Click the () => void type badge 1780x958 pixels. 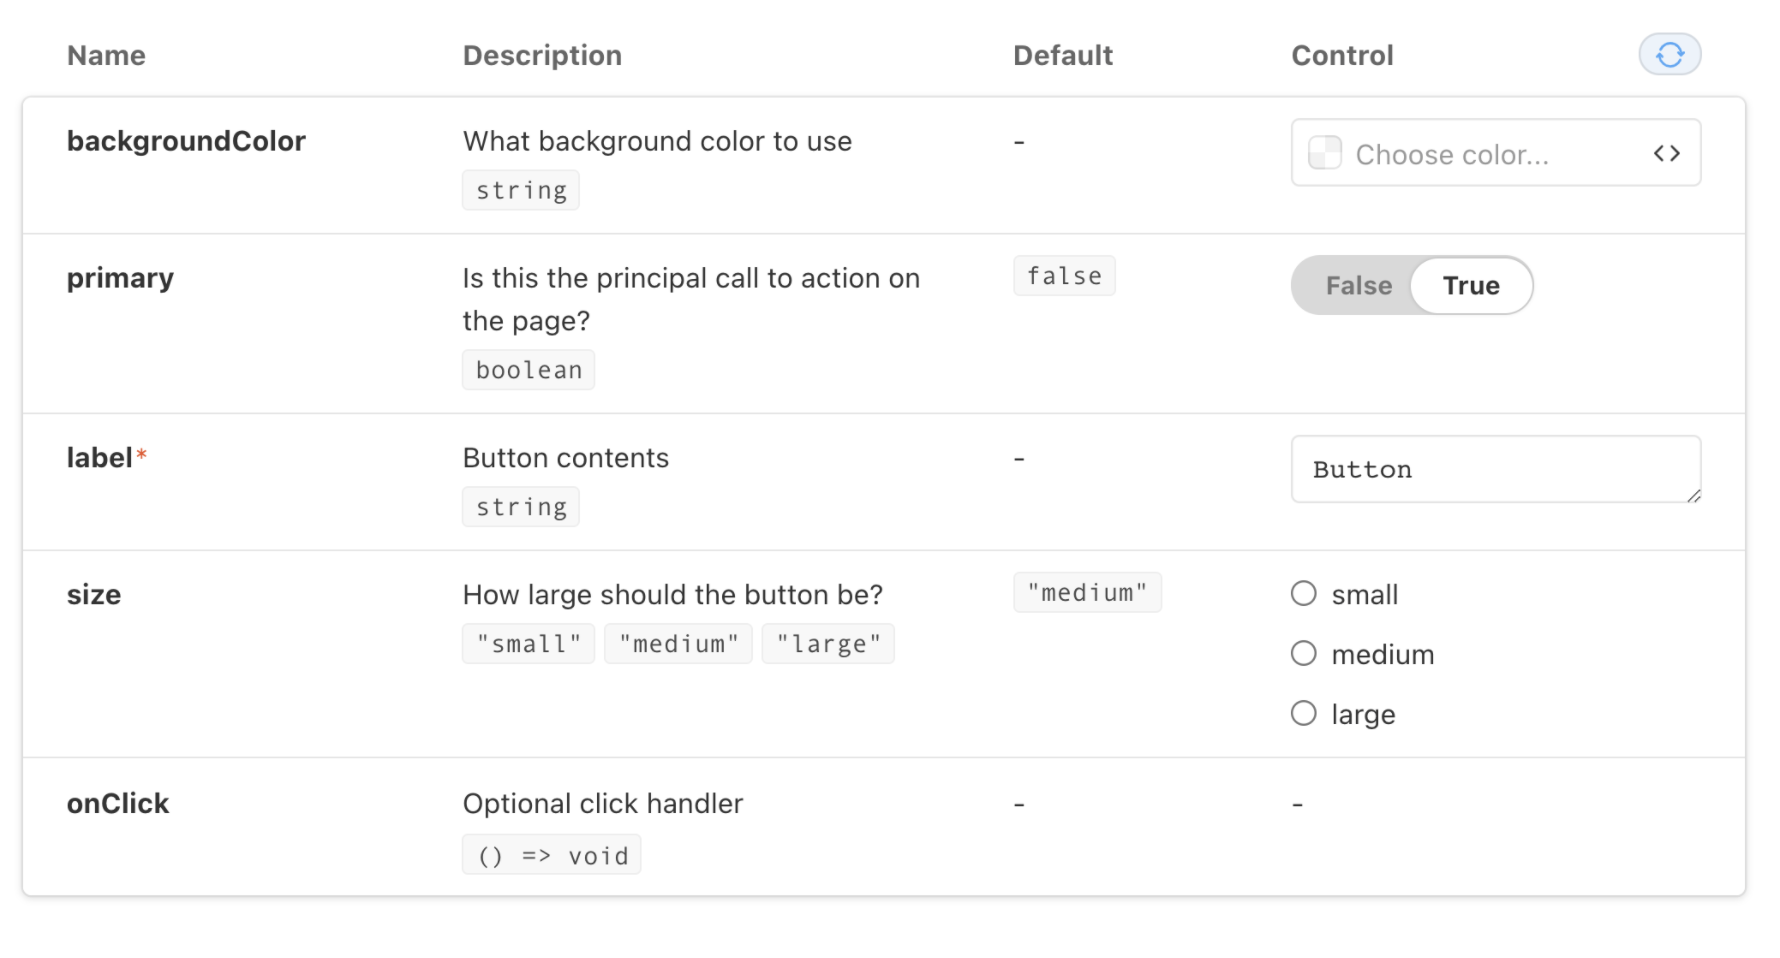pos(552,855)
